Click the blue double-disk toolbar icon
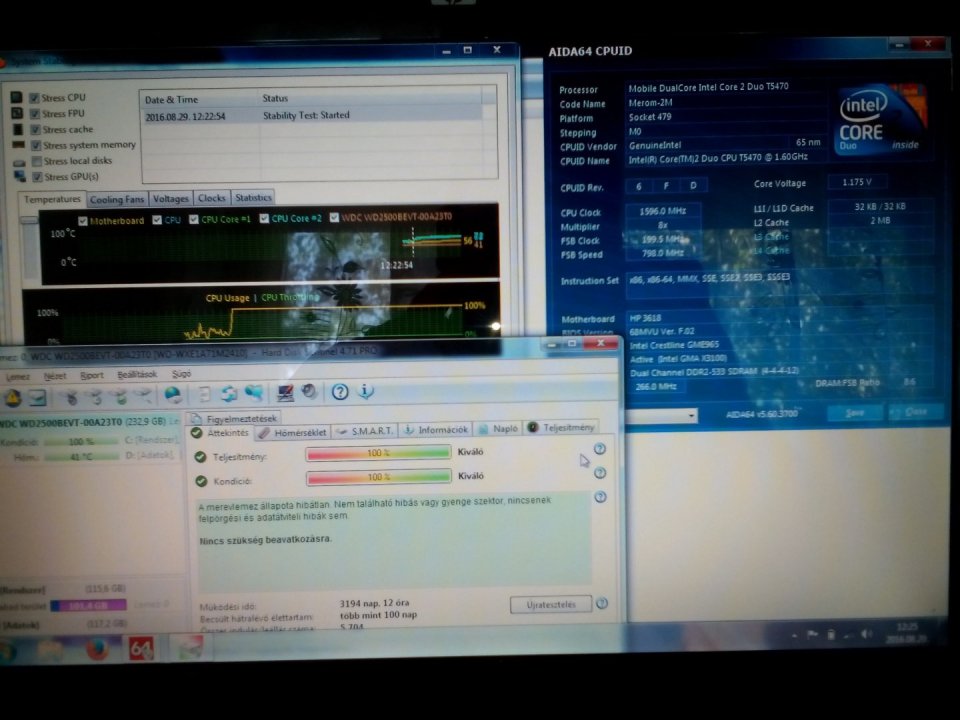This screenshot has width=960, height=720. [254, 392]
